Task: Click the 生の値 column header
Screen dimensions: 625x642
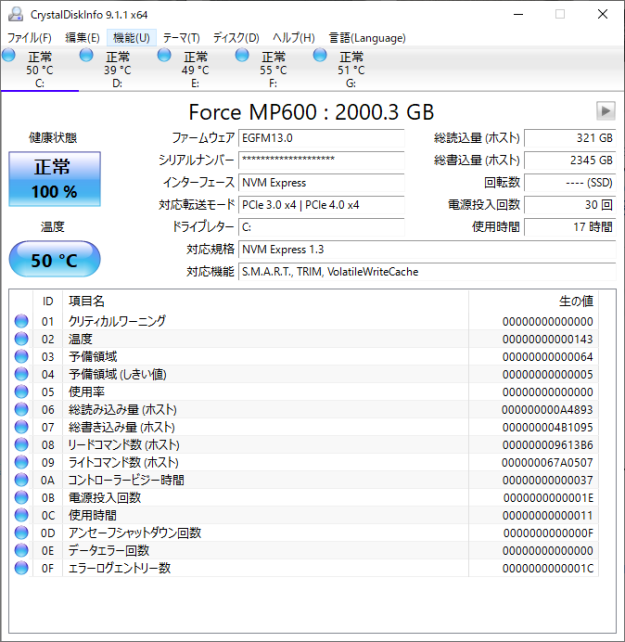Action: pyautogui.click(x=575, y=301)
